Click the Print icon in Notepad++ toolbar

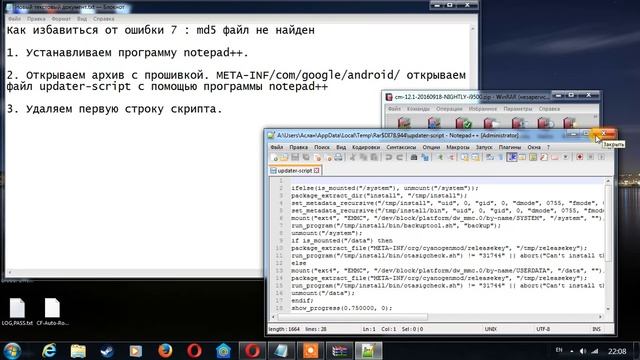coord(338,157)
